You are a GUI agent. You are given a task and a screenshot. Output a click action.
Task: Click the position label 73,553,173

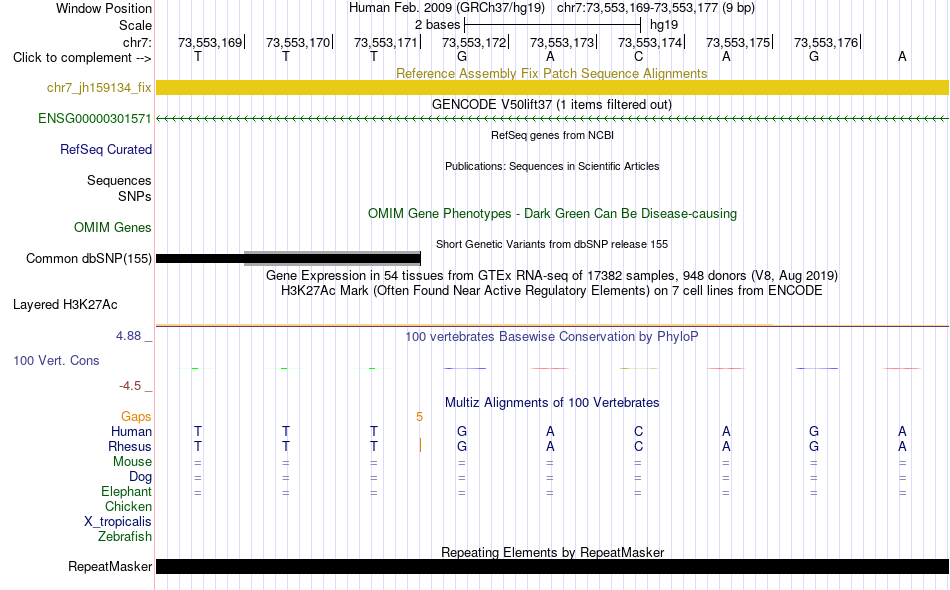coord(562,42)
